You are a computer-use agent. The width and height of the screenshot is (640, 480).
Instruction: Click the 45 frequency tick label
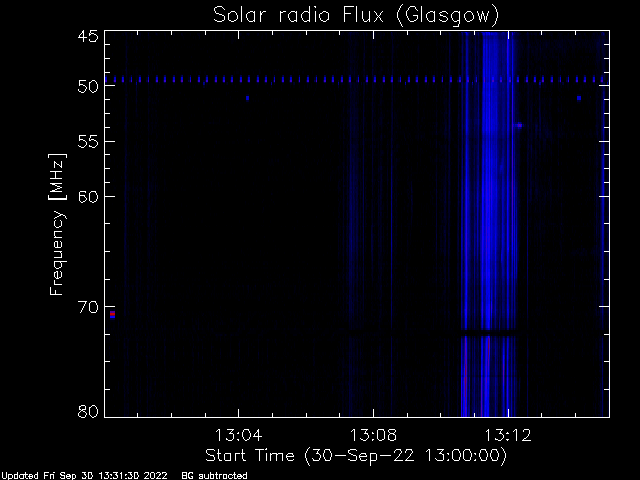[x=88, y=36]
